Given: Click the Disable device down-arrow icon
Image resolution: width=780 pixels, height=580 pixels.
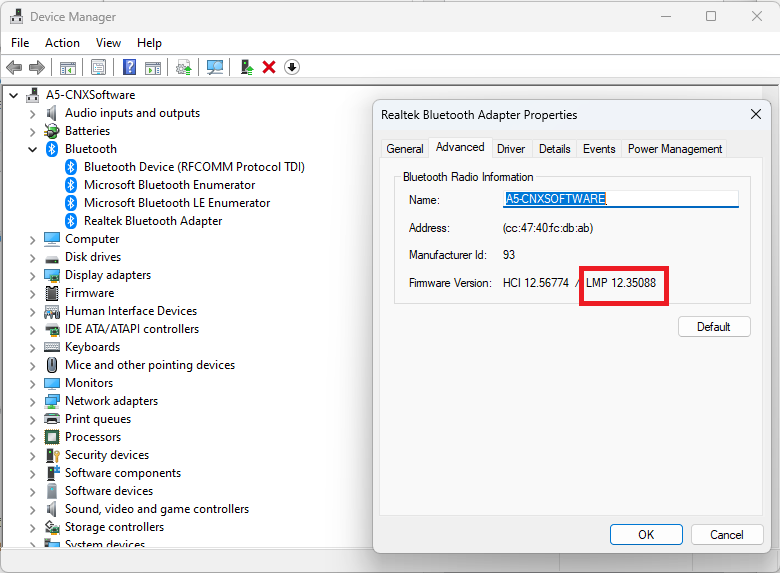Looking at the screenshot, I should (292, 67).
